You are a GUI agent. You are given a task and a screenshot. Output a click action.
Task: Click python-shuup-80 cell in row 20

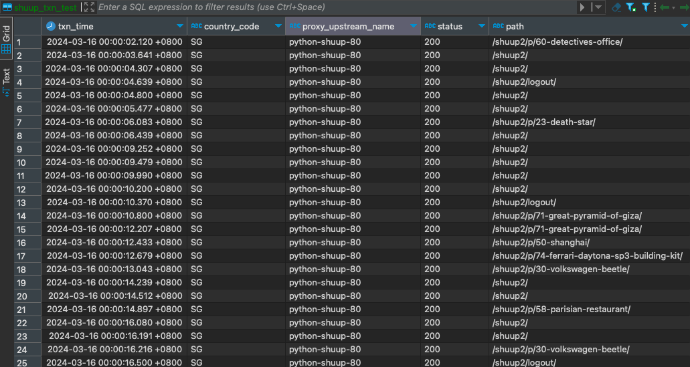coord(353,296)
